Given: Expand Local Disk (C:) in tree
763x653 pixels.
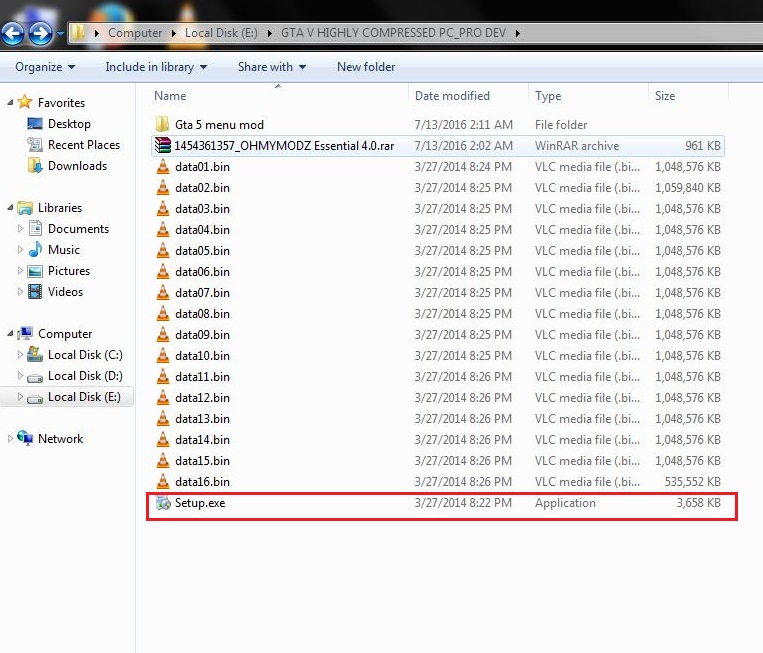Looking at the screenshot, I should pos(20,355).
